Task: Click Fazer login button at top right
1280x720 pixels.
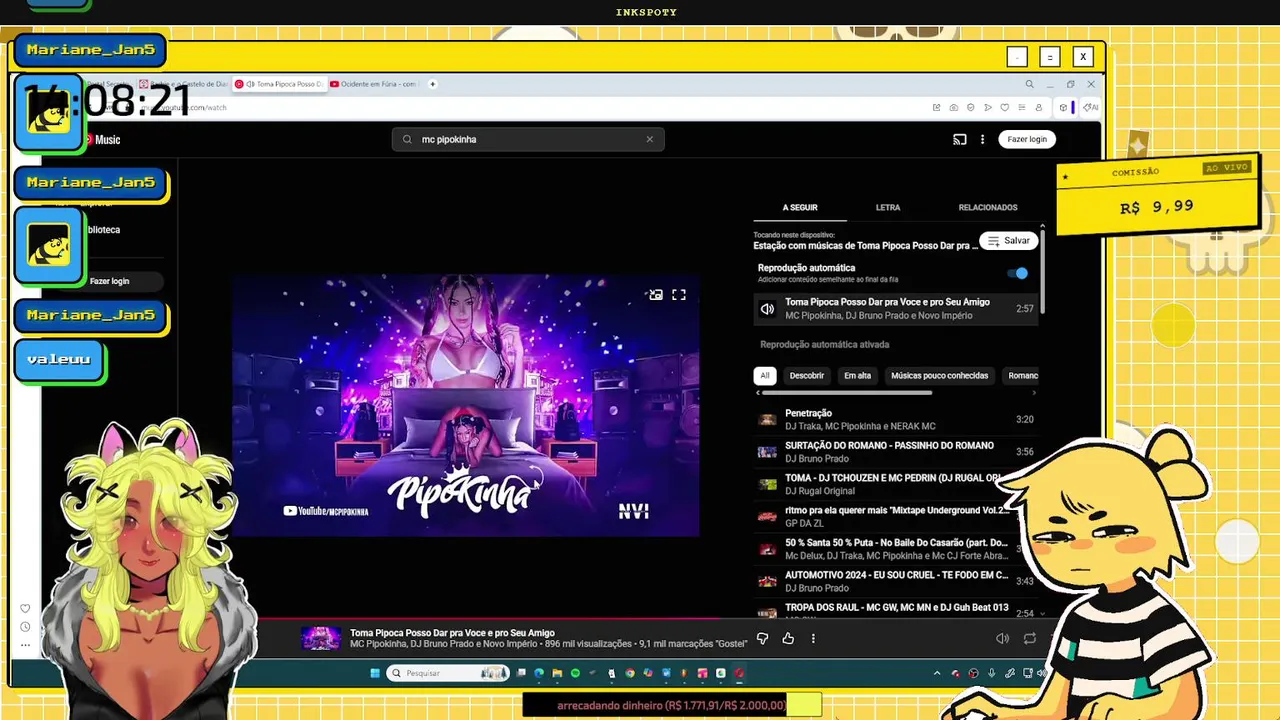Action: coord(1027,139)
